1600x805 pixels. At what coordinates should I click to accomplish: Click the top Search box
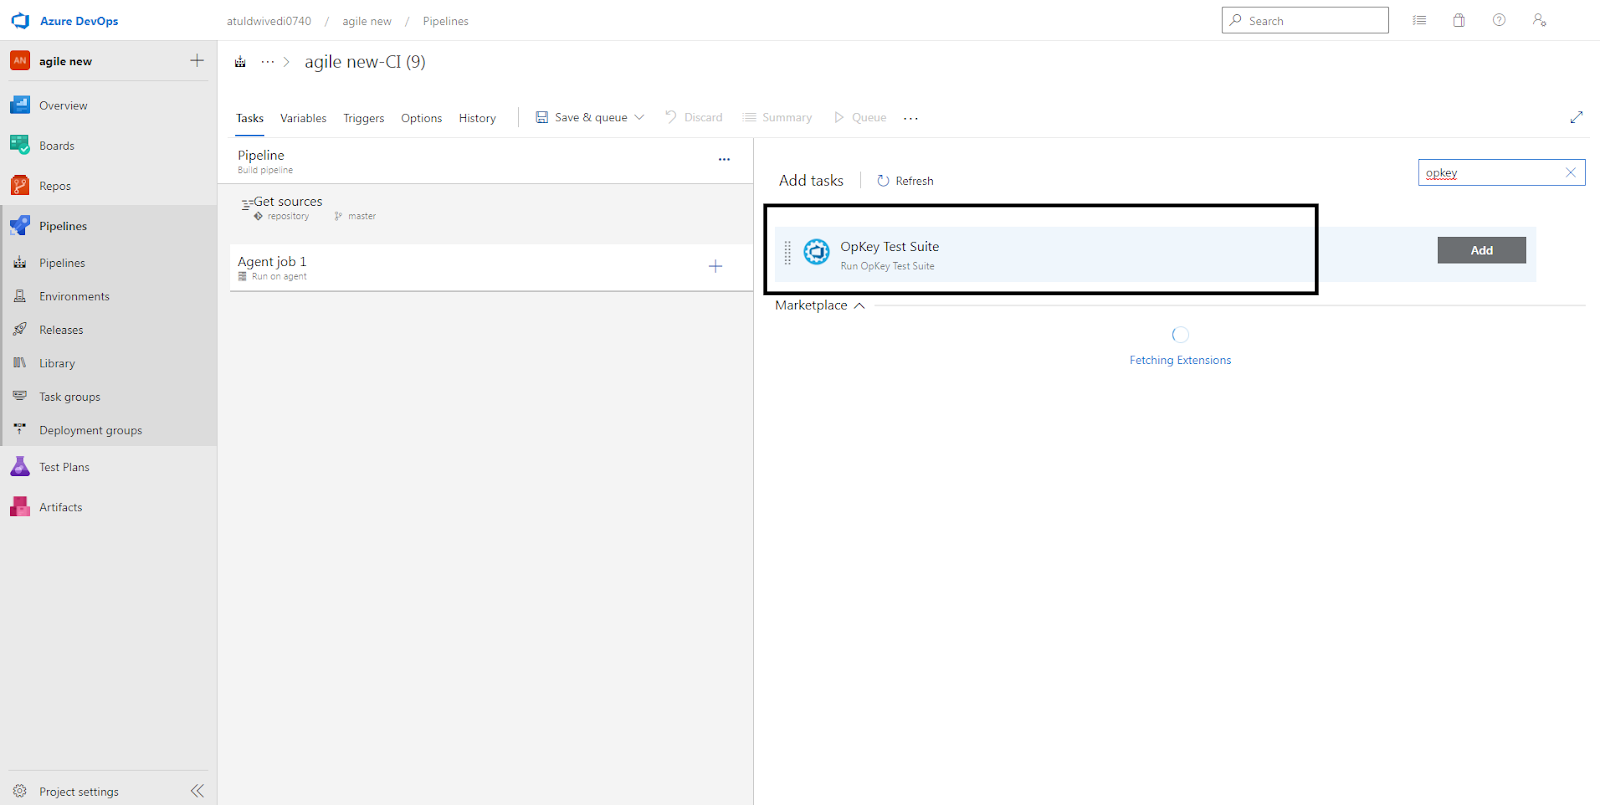click(1304, 20)
